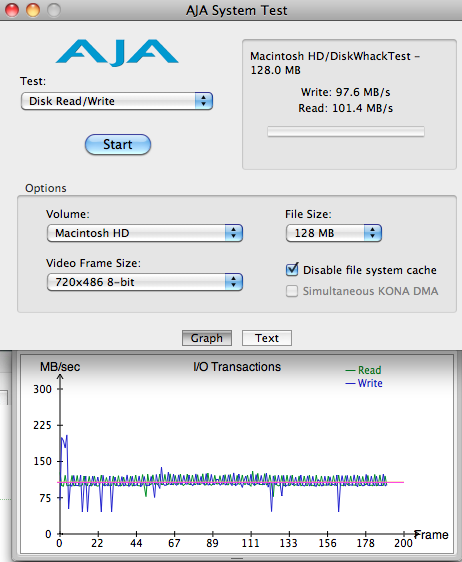Click frame number 200 on the horizontal axis
This screenshot has width=462, height=562.
pyautogui.click(x=404, y=543)
